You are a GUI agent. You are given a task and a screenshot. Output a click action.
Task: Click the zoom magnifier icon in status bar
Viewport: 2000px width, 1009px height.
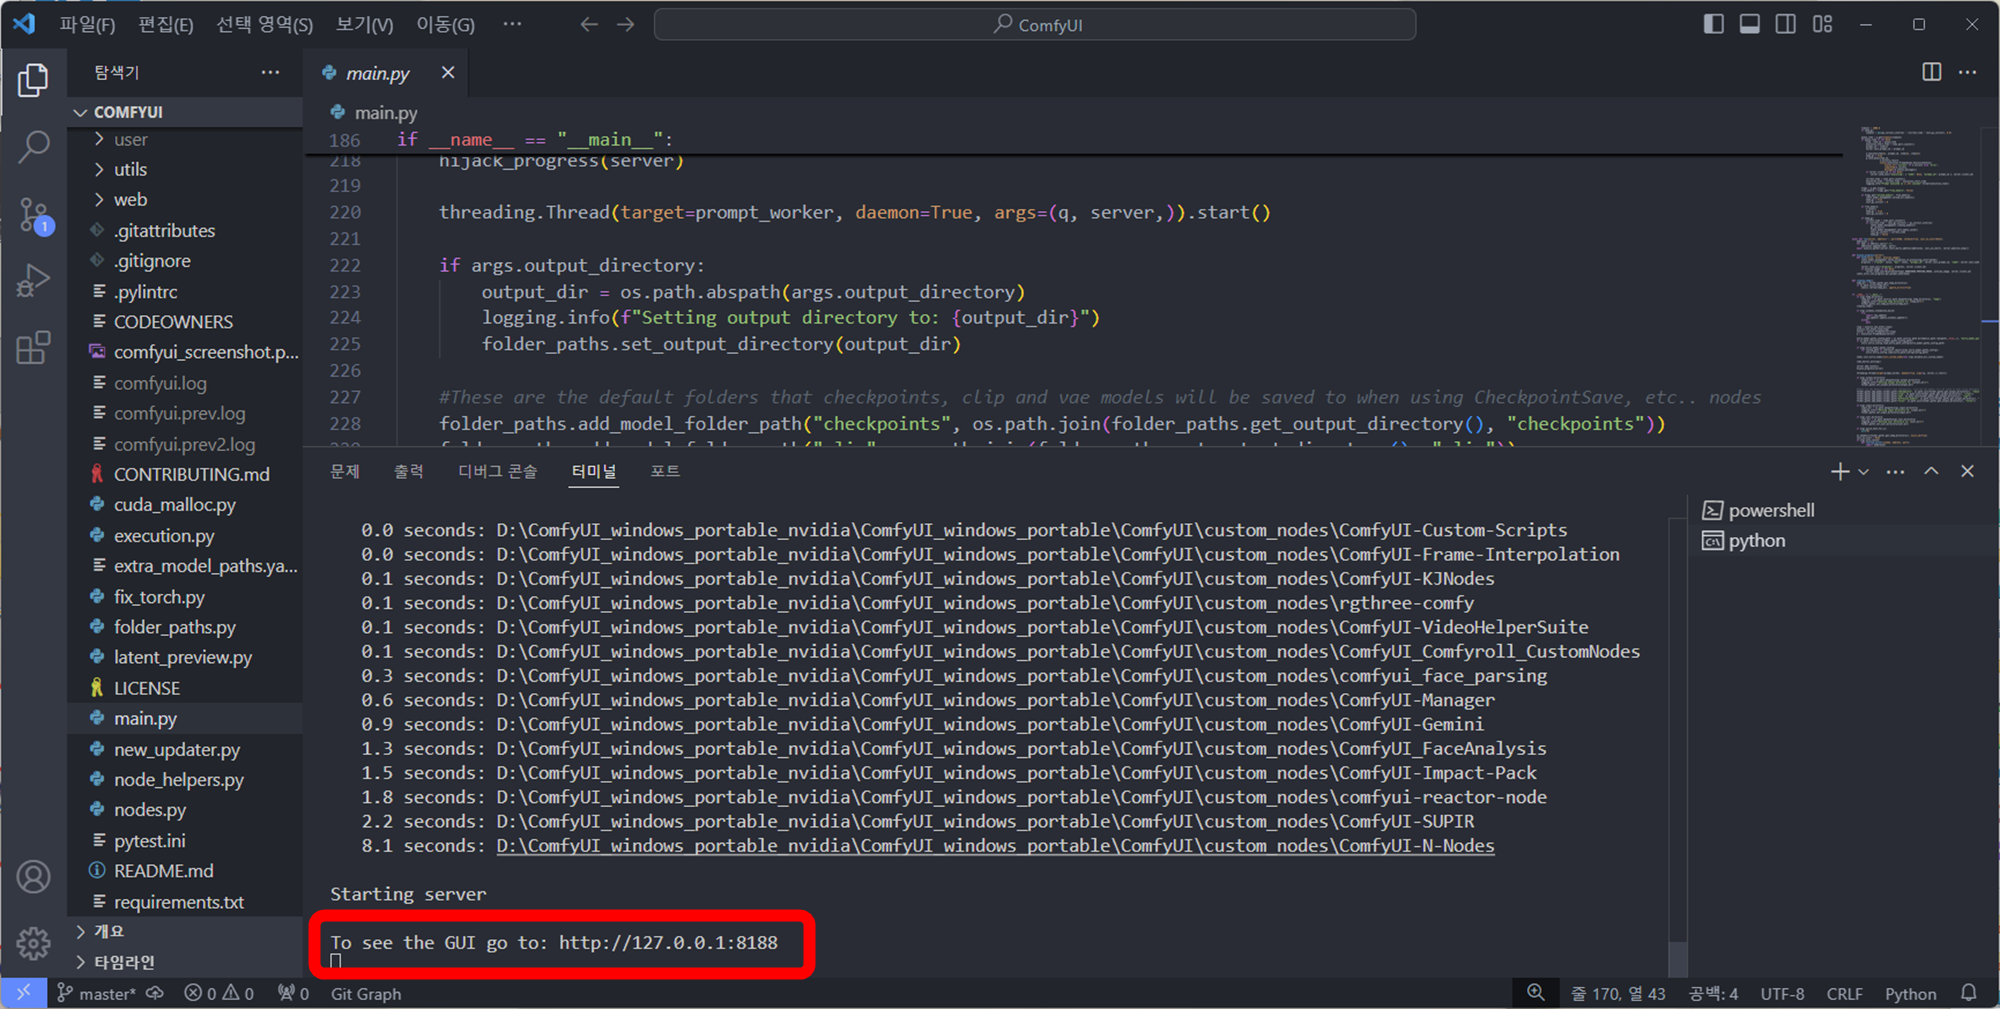(1535, 993)
